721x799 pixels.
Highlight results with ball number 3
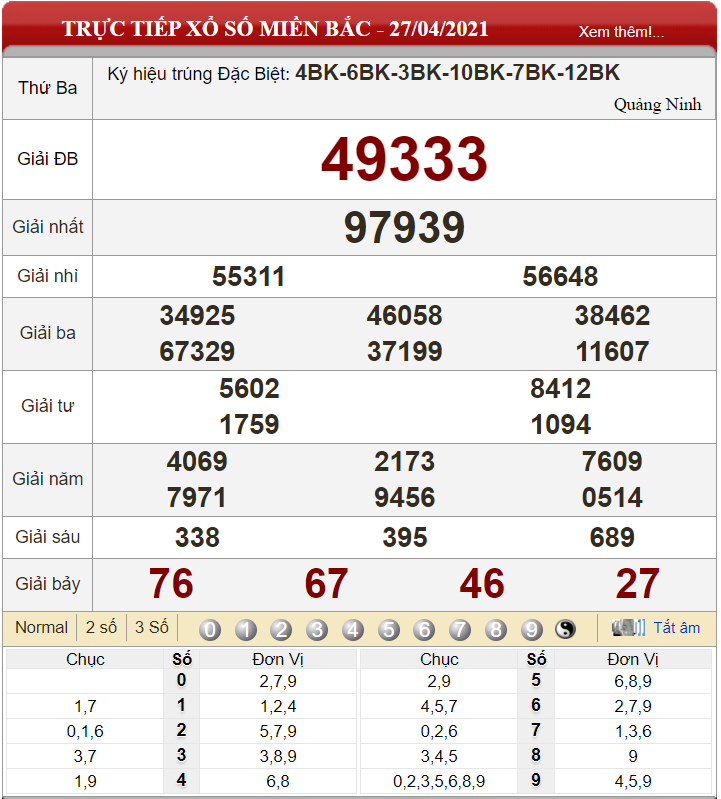click(x=317, y=630)
